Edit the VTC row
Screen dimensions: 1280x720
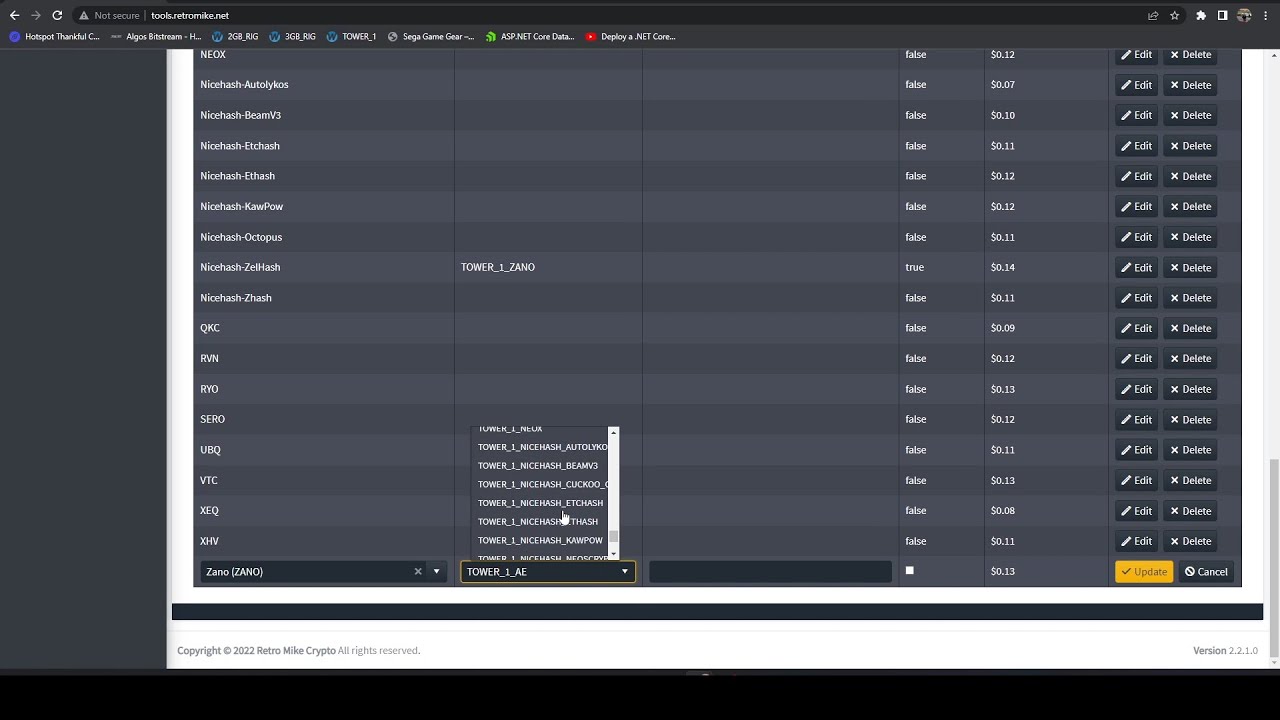tap(1136, 480)
